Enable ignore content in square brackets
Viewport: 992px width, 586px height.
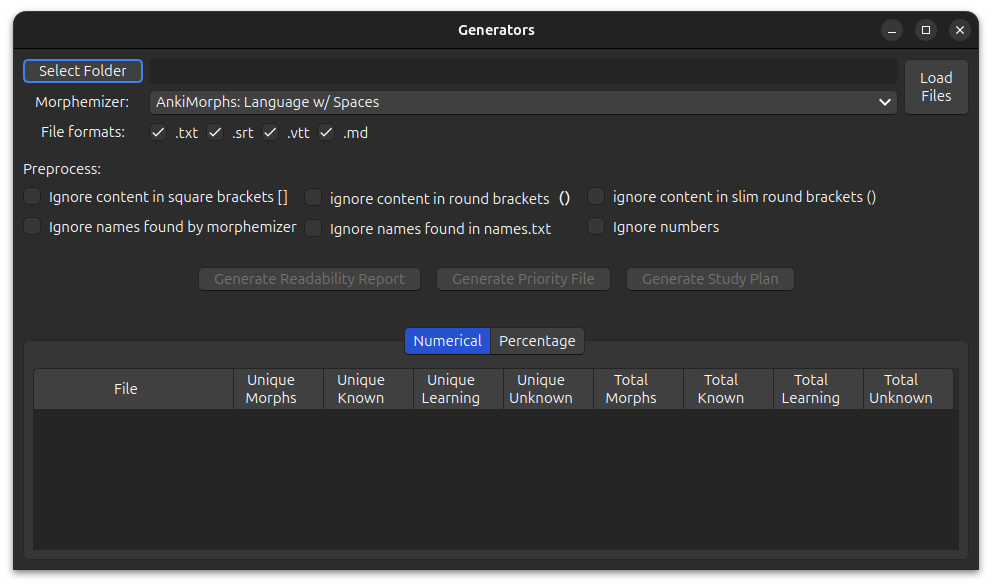(x=33, y=197)
